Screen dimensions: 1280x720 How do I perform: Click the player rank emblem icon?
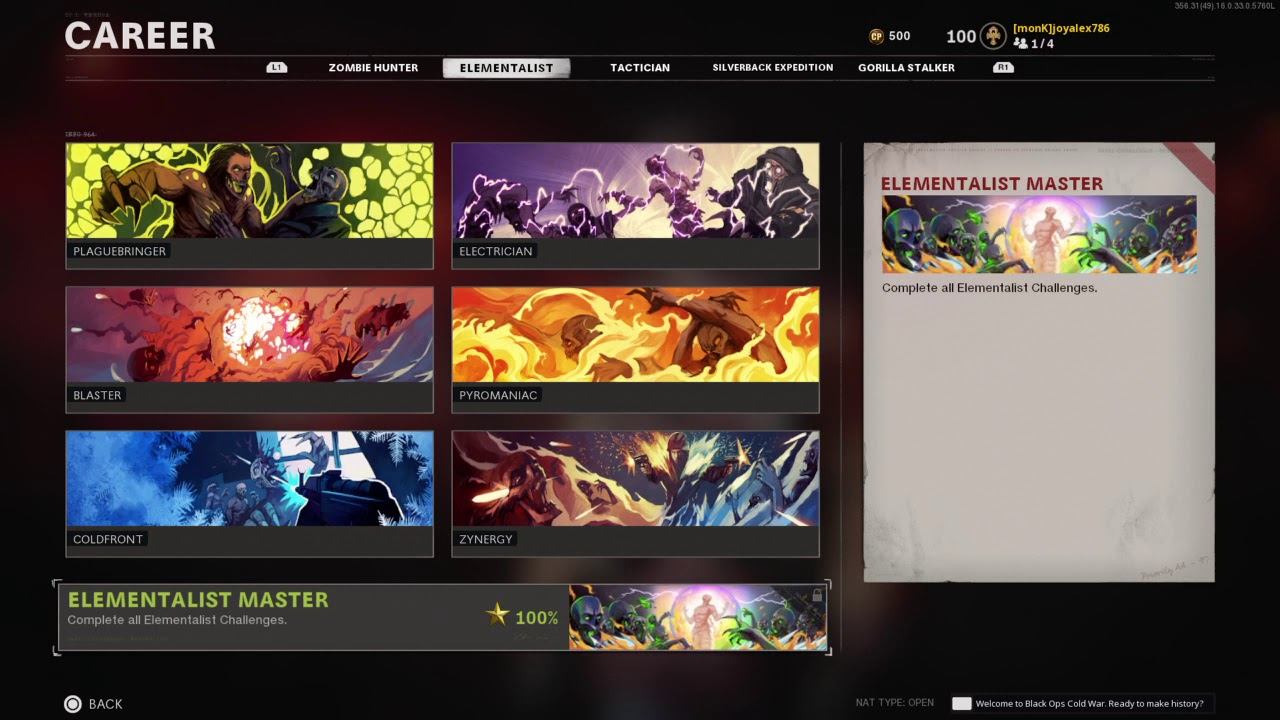[x=993, y=36]
